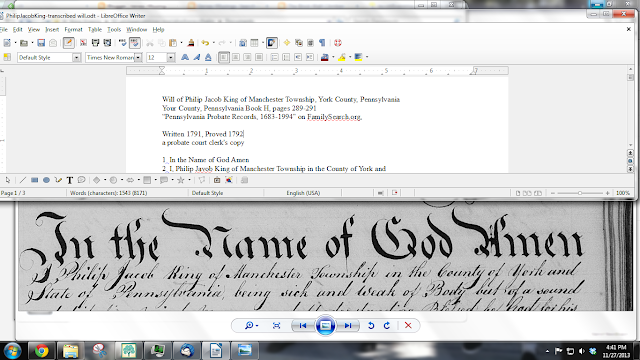Click the photo viewer slideshow play button
640x360 pixels.
pos(325,325)
